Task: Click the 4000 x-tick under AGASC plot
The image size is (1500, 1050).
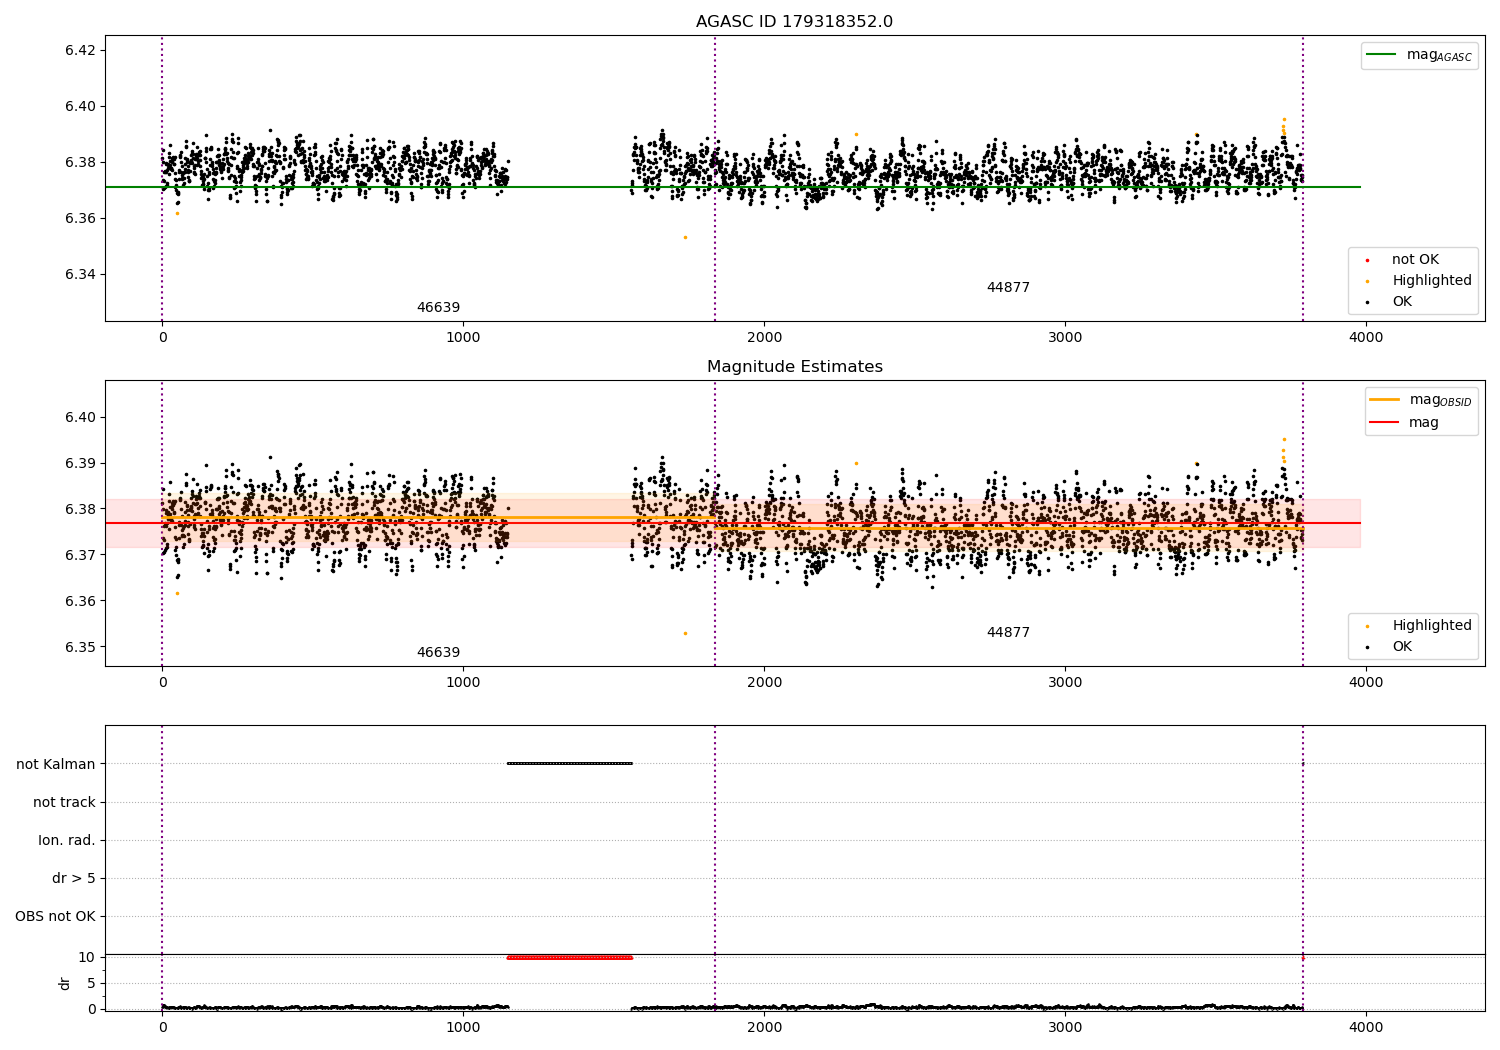Action: coord(1366,338)
